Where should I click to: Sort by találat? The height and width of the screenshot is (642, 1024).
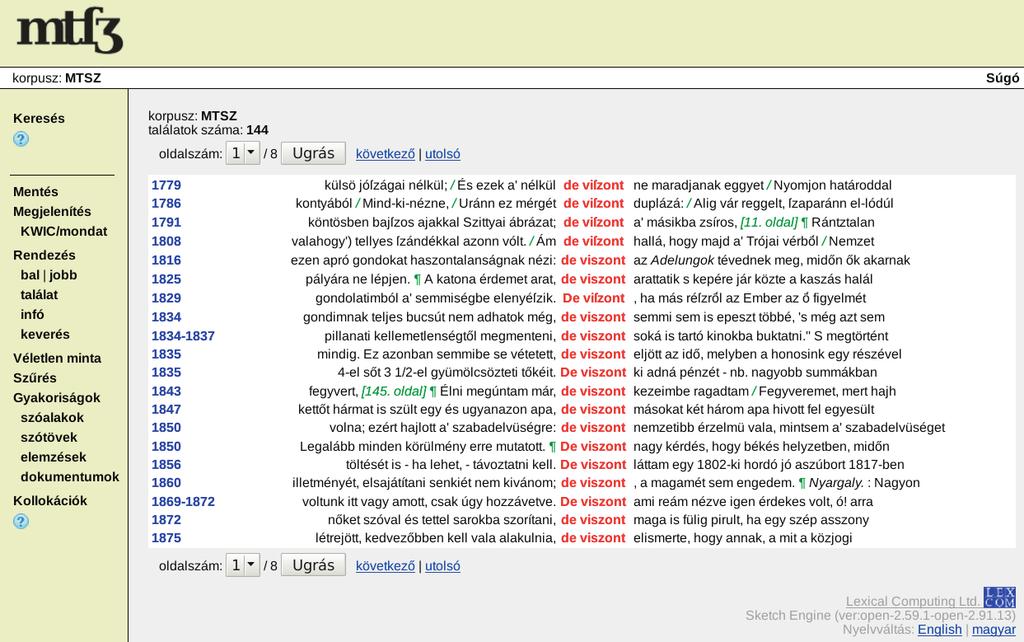(x=39, y=295)
